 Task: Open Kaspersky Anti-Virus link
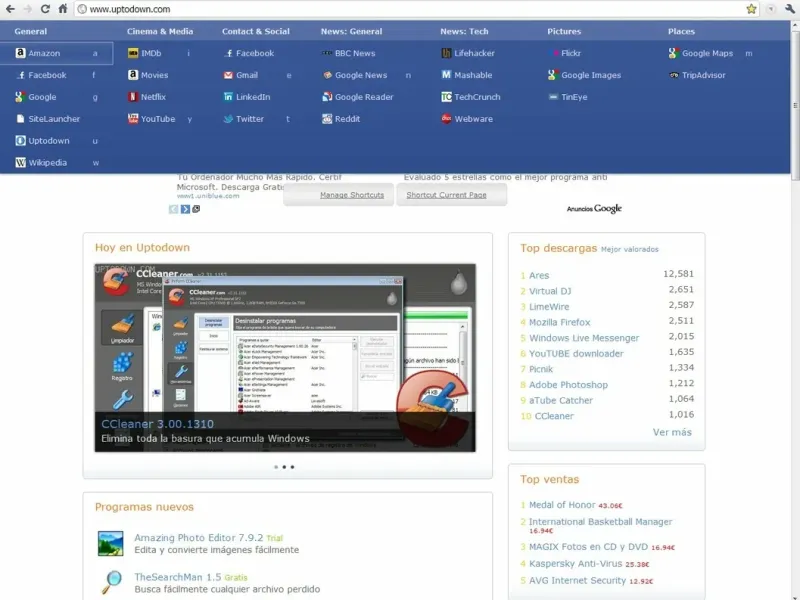[x=576, y=563]
